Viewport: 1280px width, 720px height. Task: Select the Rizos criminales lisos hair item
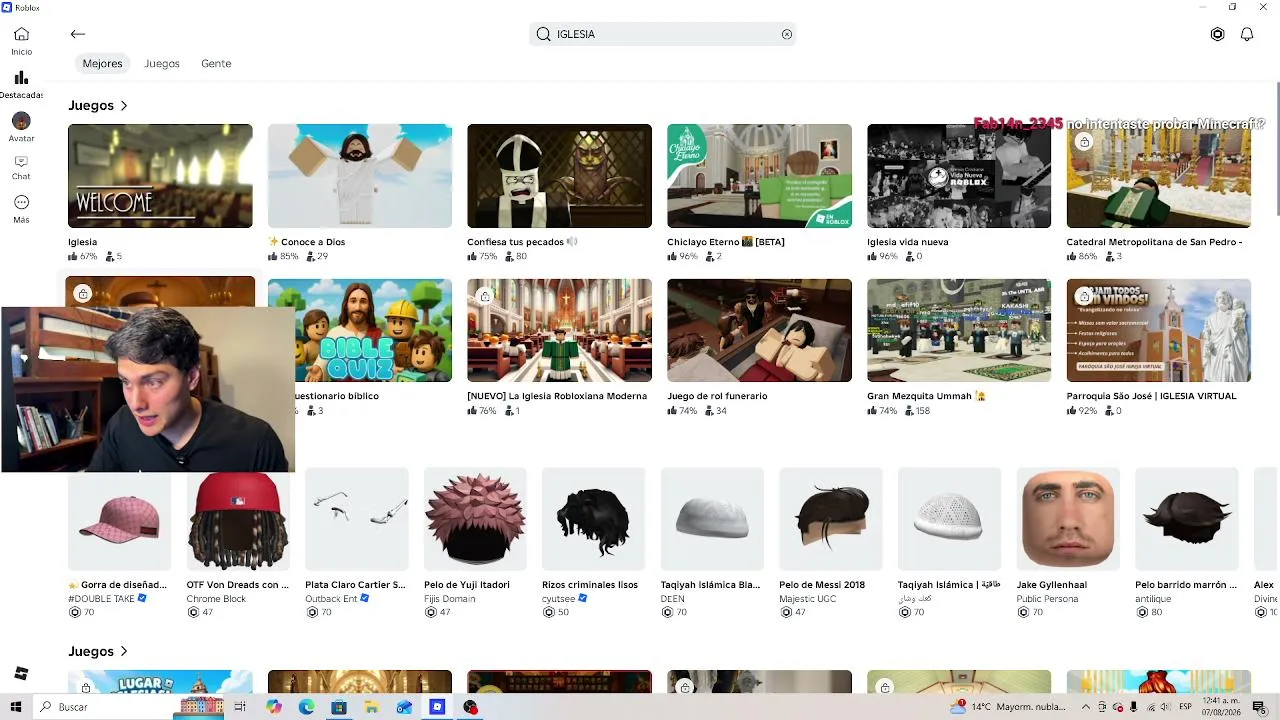point(594,519)
